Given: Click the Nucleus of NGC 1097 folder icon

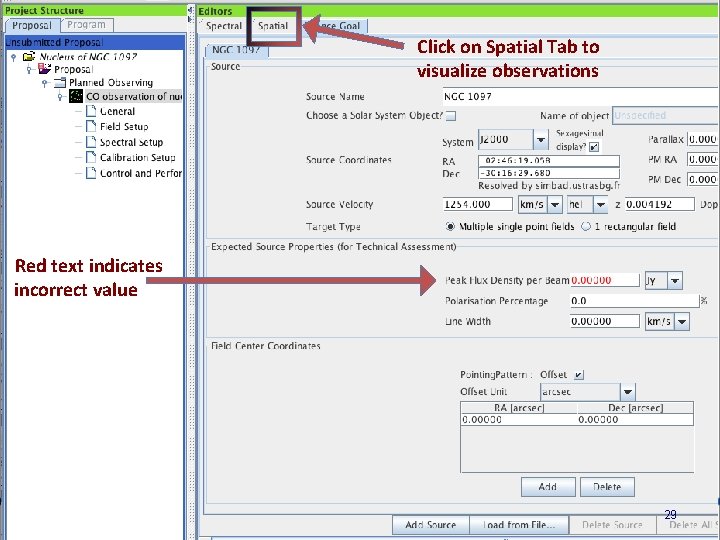Looking at the screenshot, I should [x=28, y=56].
